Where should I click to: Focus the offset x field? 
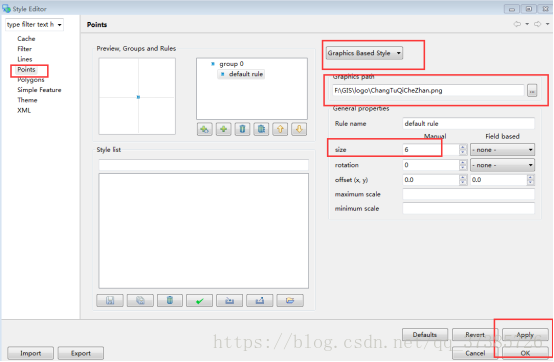[431, 180]
